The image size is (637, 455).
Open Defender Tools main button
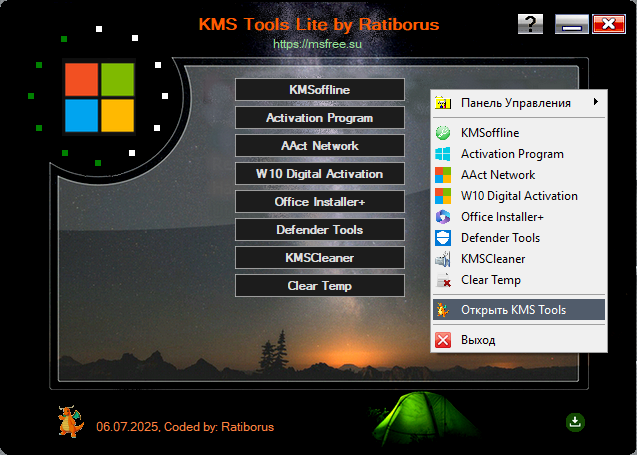pos(320,230)
